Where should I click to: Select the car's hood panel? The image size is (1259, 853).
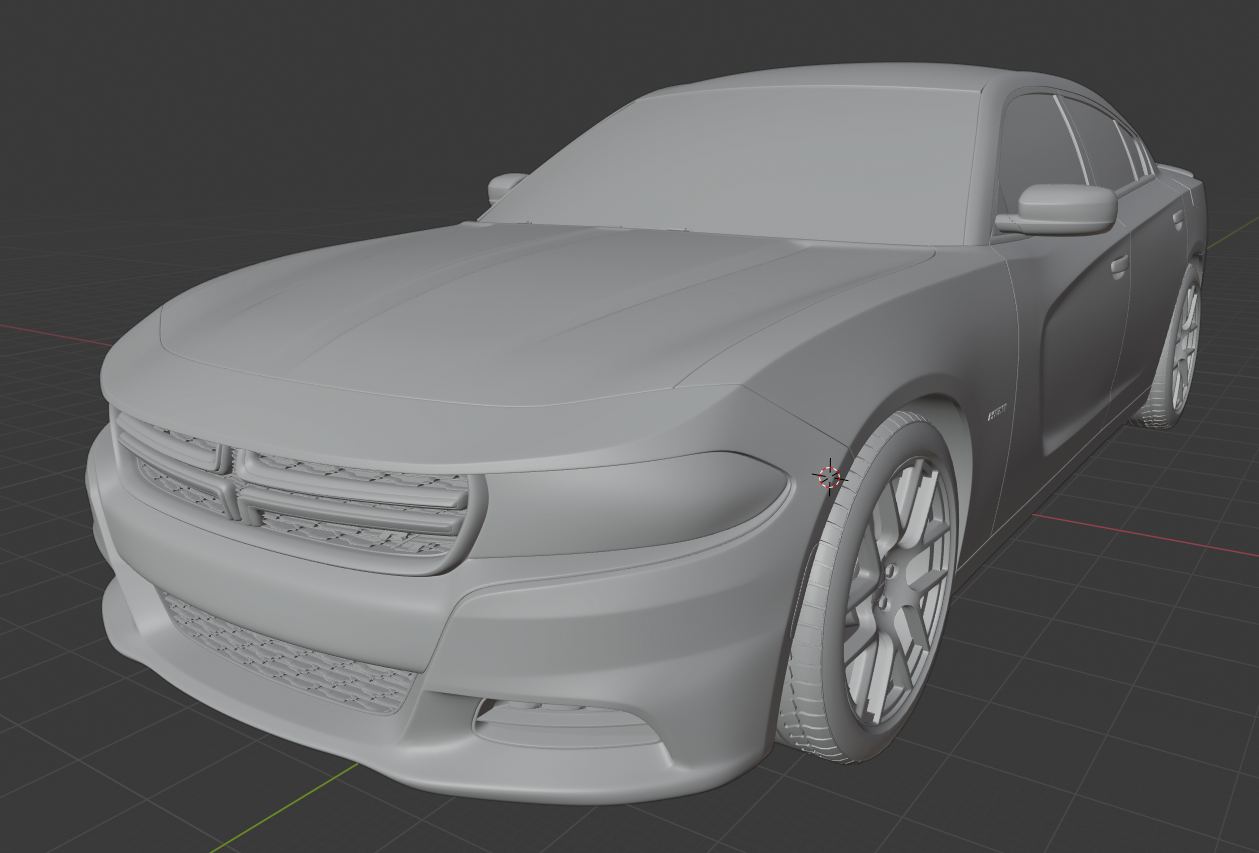coord(520,315)
